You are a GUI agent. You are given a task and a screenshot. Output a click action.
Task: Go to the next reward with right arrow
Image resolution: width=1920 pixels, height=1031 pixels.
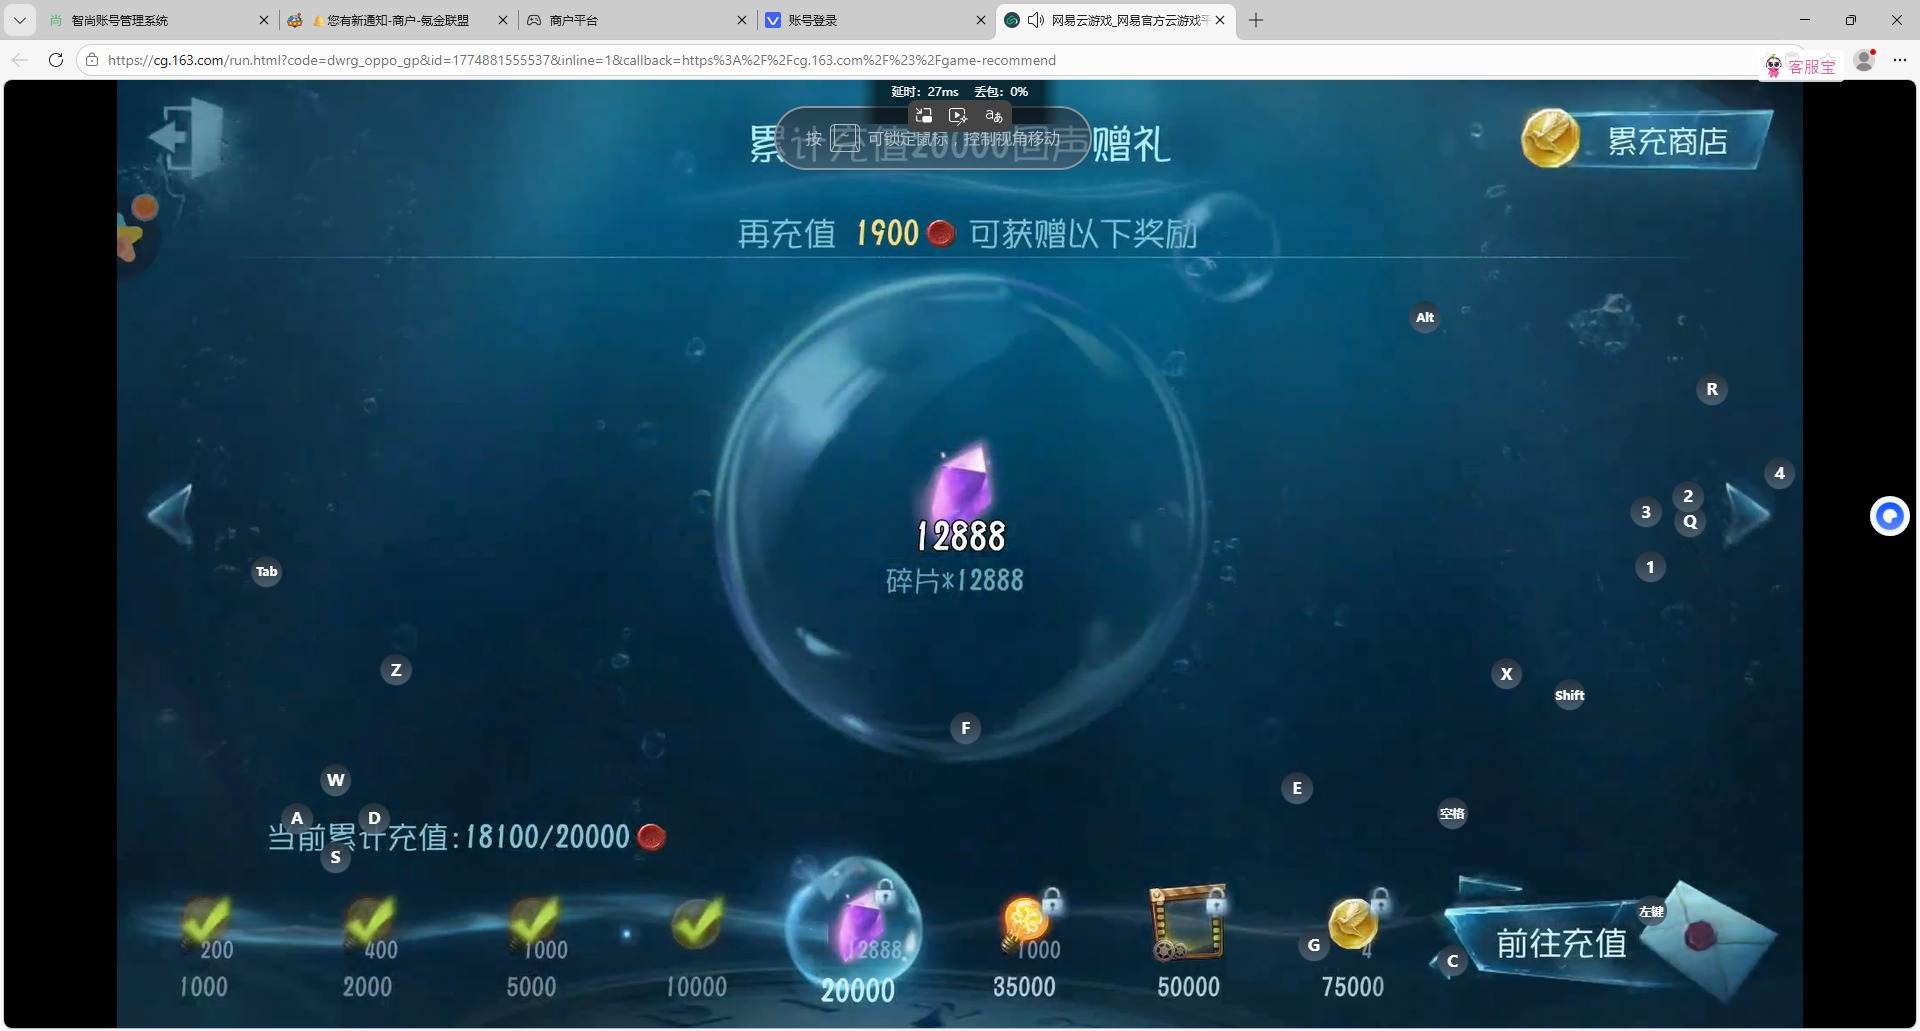click(x=1746, y=515)
